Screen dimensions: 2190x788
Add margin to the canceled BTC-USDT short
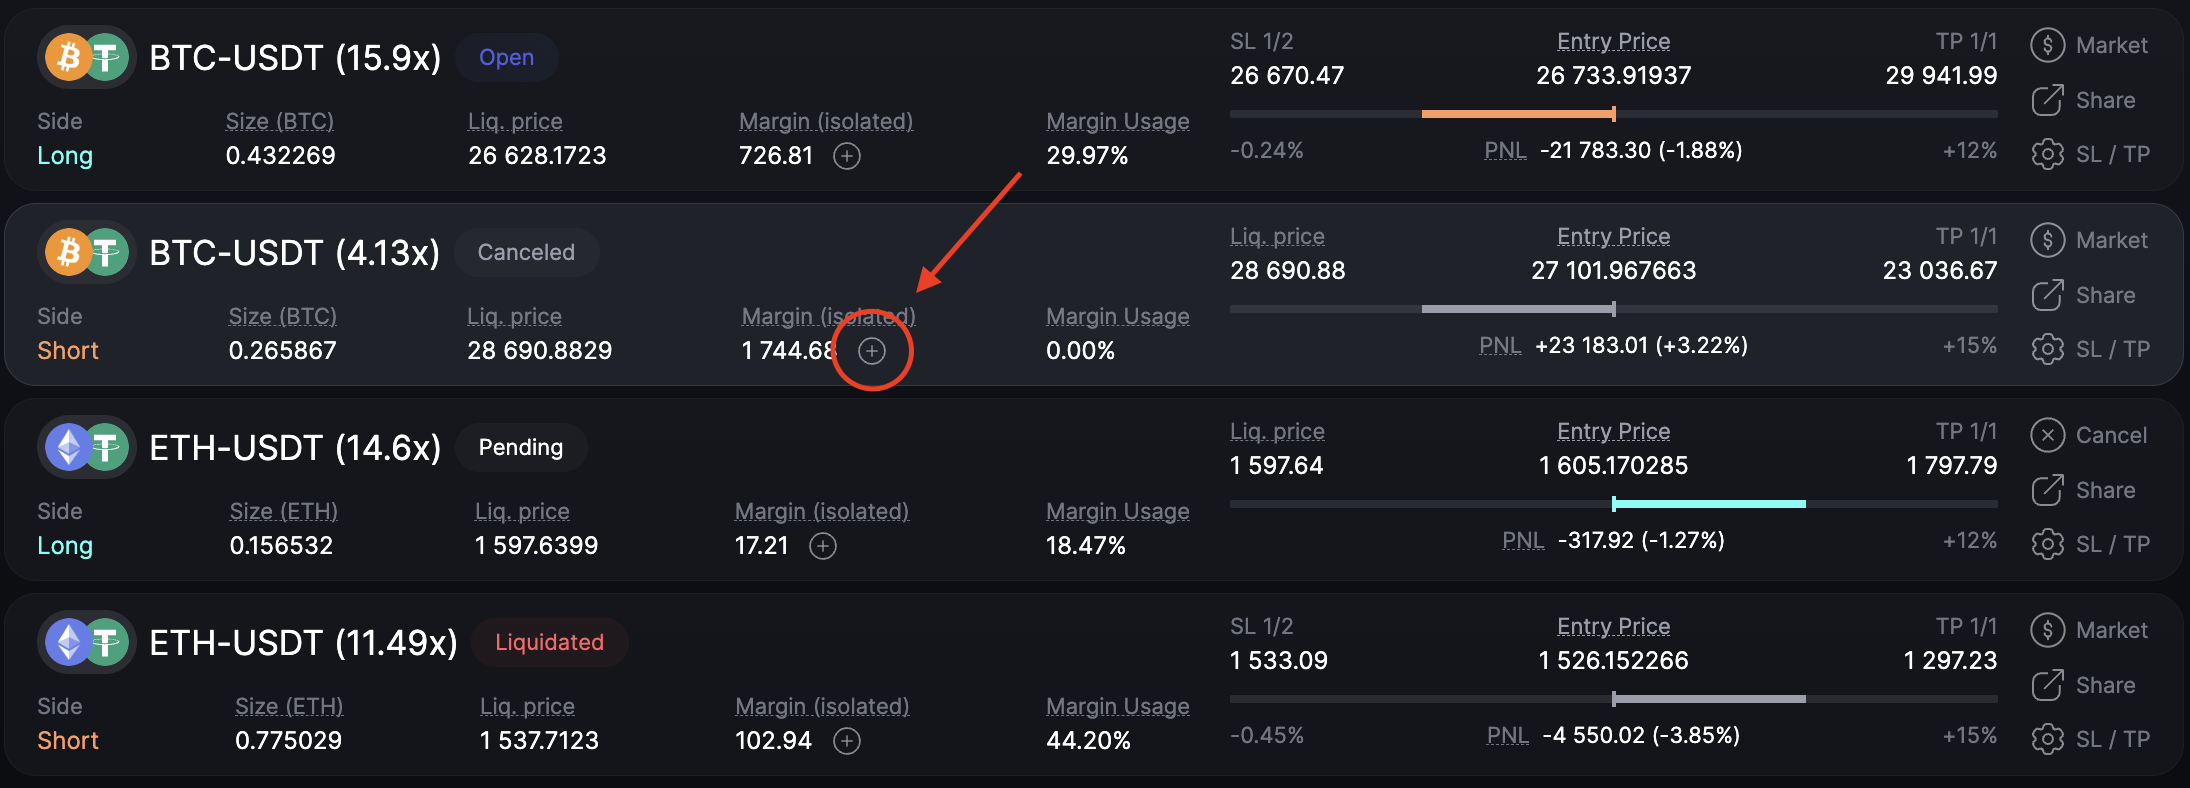pos(872,351)
